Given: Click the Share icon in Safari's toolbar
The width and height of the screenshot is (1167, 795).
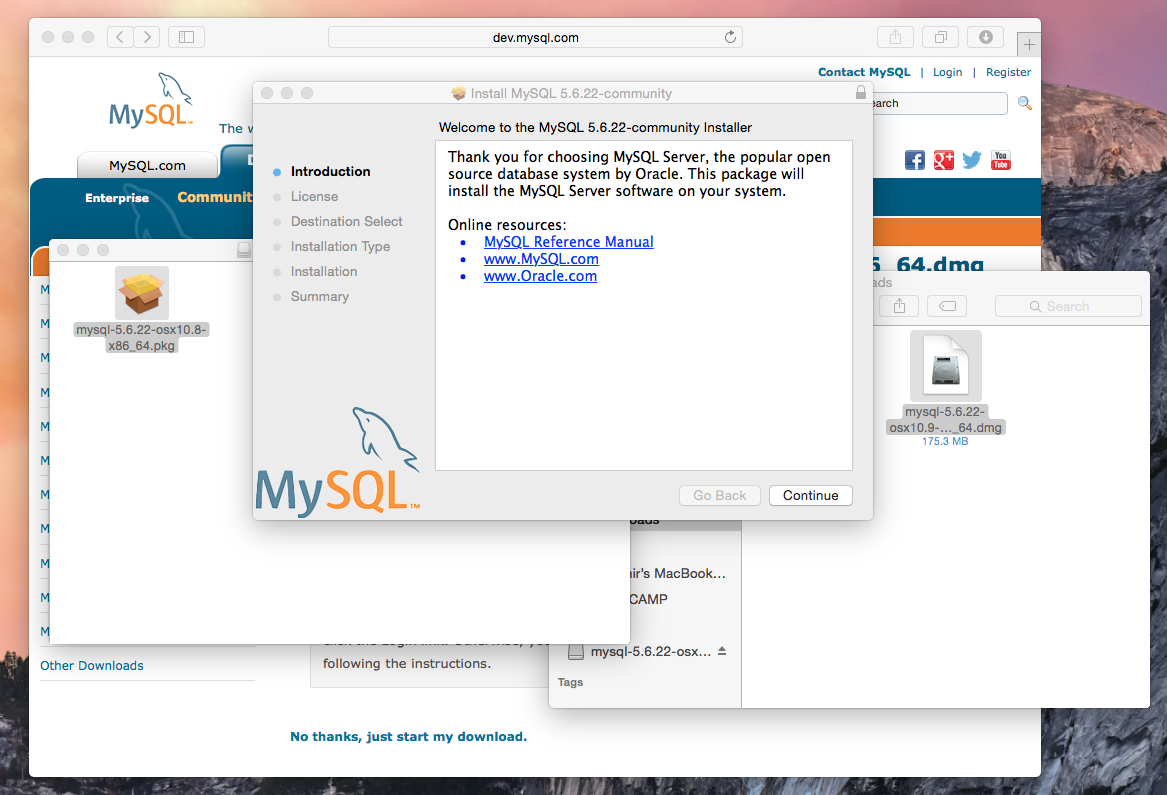Looking at the screenshot, I should [894, 36].
